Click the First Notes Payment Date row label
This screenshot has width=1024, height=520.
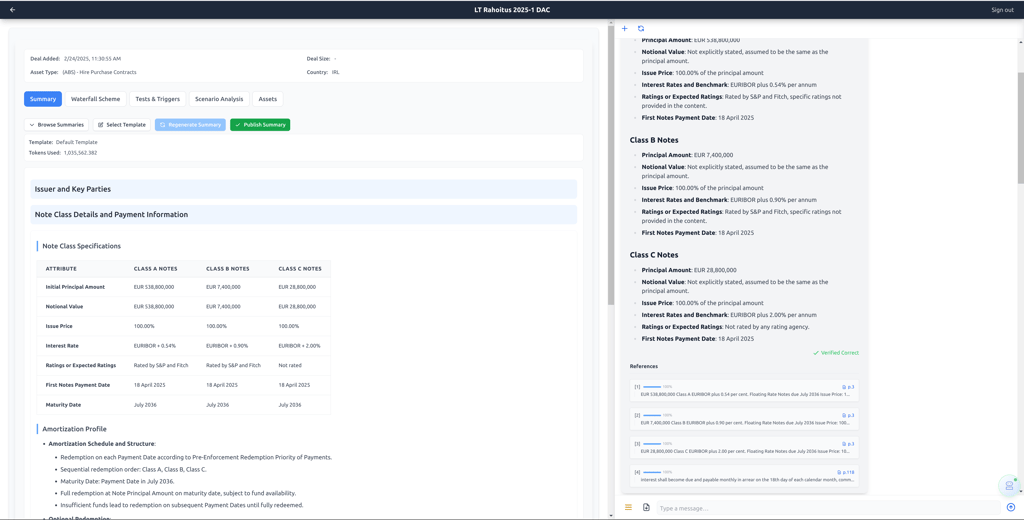[x=80, y=385]
